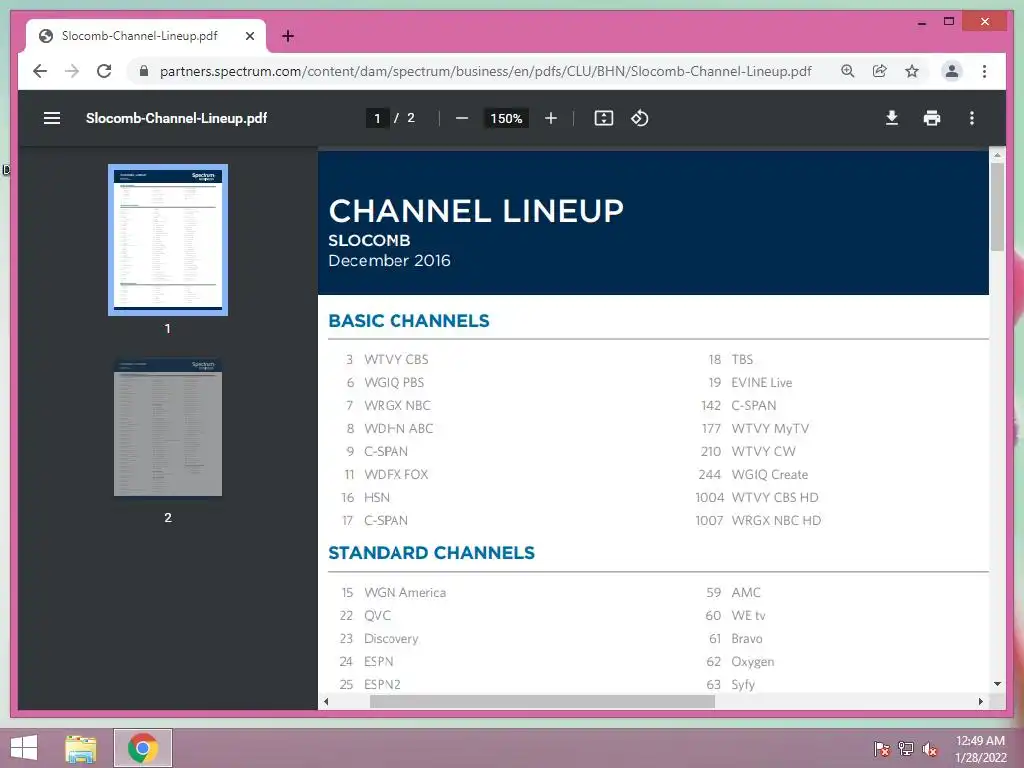Click the WRGX NBC channel 7 entry
The height and width of the screenshot is (768, 1024).
click(388, 406)
